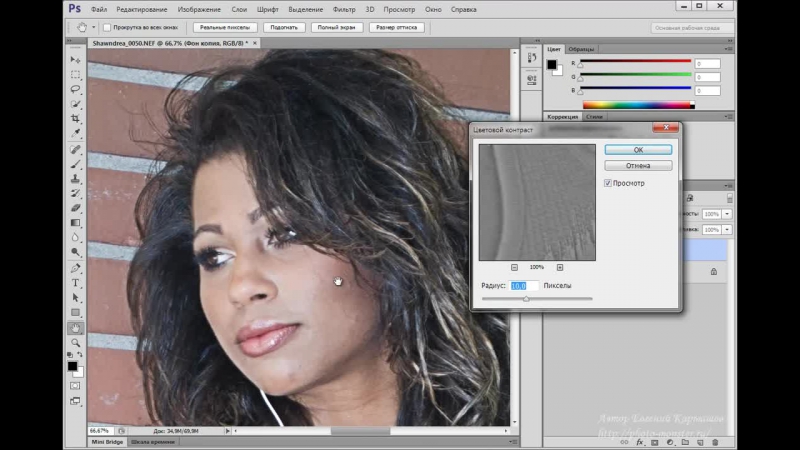800x450 pixels.
Task: Select the Path Selection tool
Action: [x=76, y=298]
